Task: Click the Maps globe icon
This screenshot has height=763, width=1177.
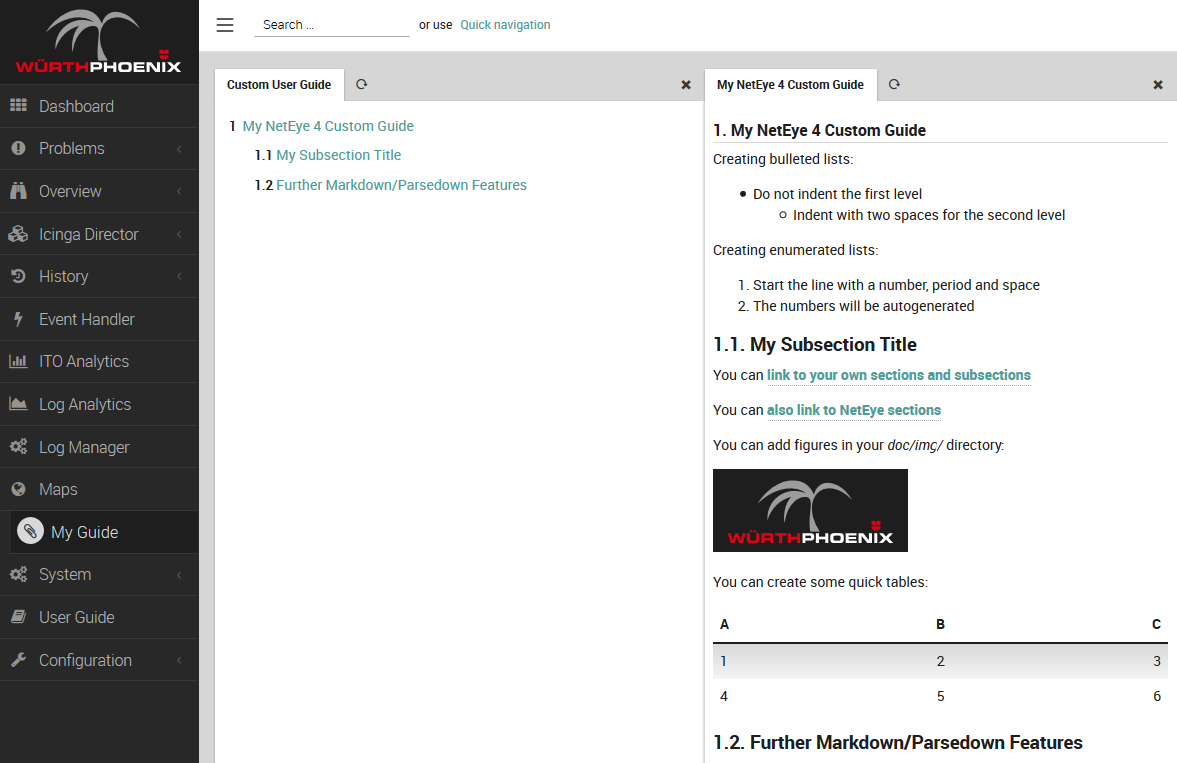Action: (x=20, y=489)
